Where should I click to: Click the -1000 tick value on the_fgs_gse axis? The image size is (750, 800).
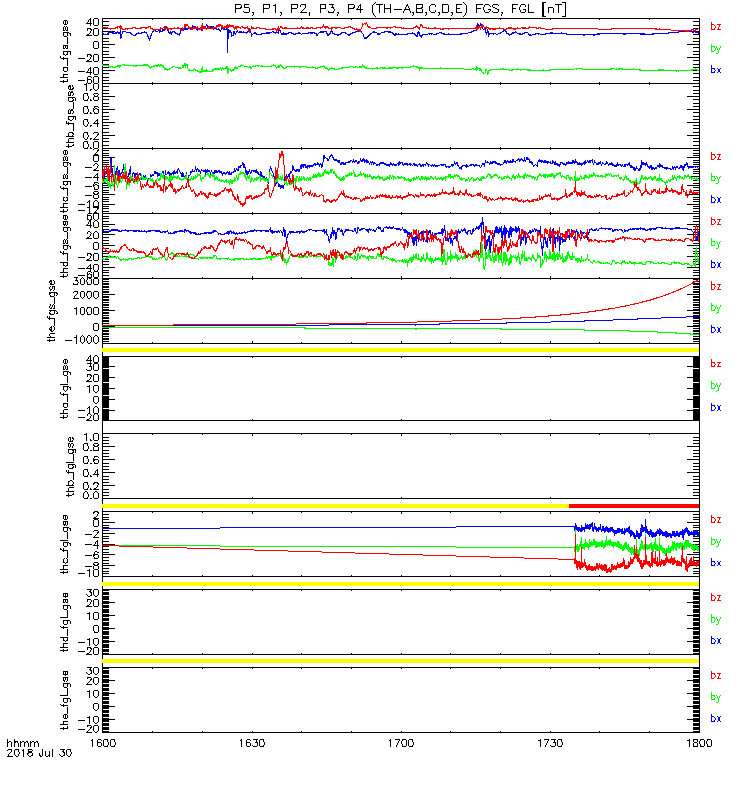tap(83, 340)
